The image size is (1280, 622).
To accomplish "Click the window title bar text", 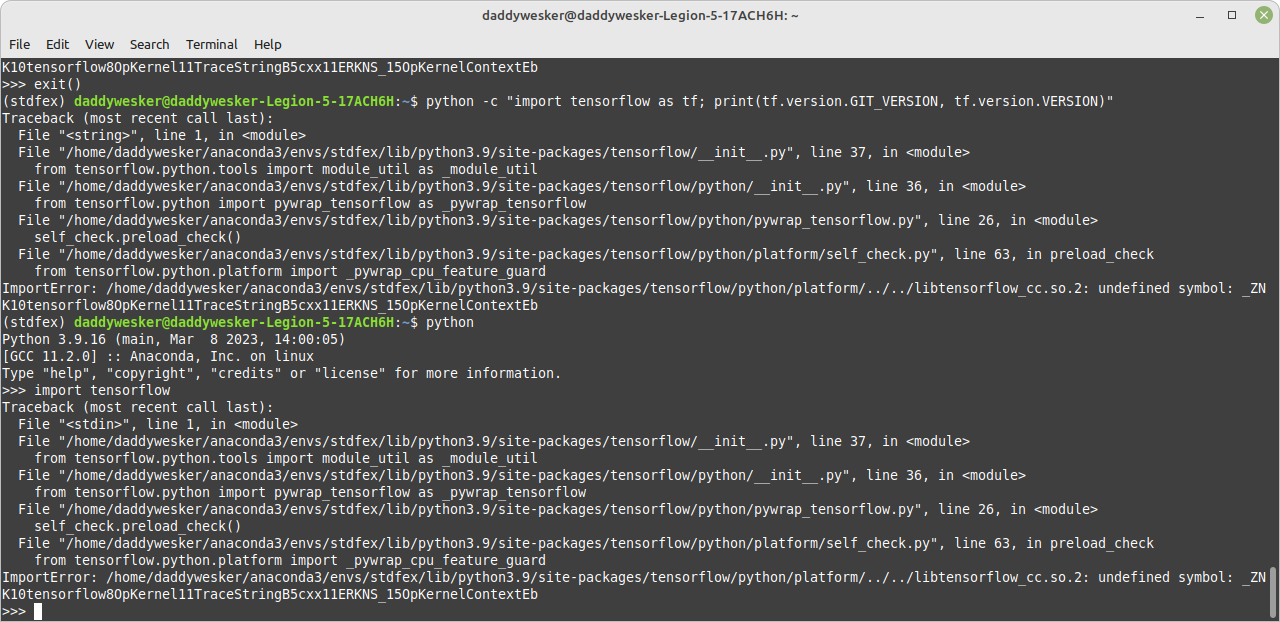I will (x=640, y=14).
